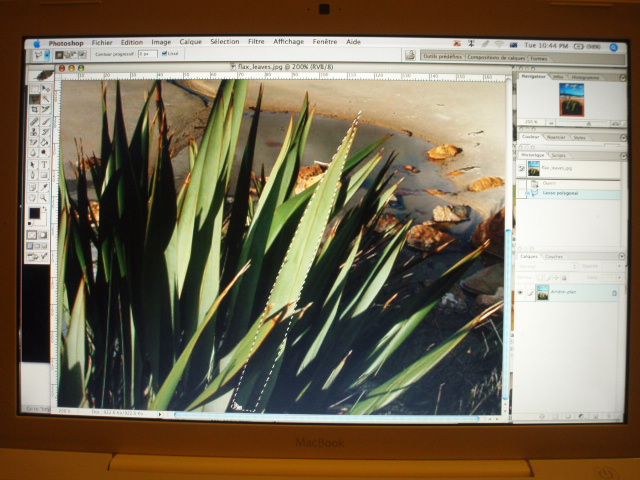Viewport: 640px width, 480px height.
Task: Select the Pen tool
Action: [x=34, y=176]
